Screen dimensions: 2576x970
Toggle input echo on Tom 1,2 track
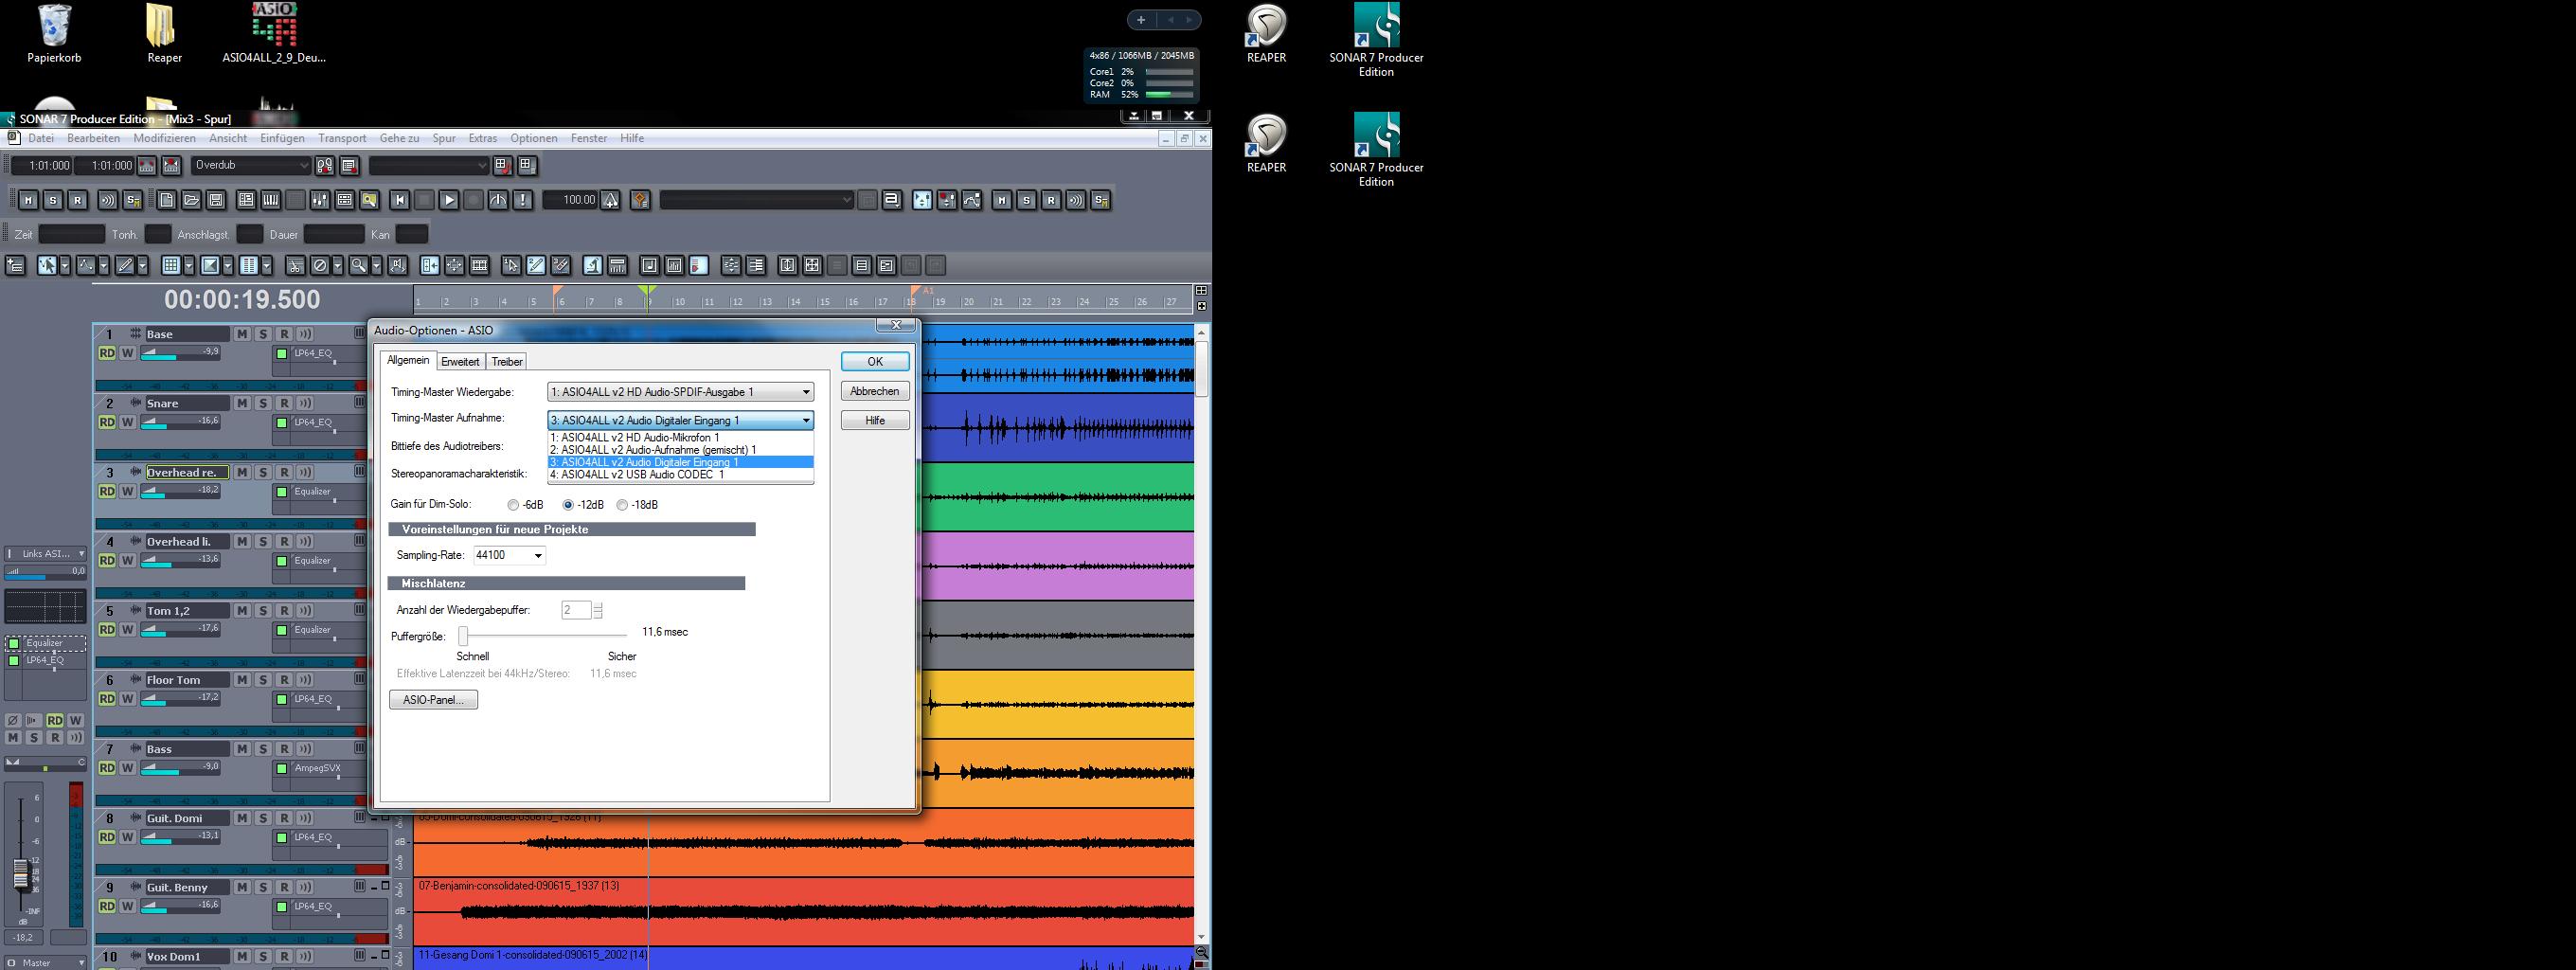point(305,610)
